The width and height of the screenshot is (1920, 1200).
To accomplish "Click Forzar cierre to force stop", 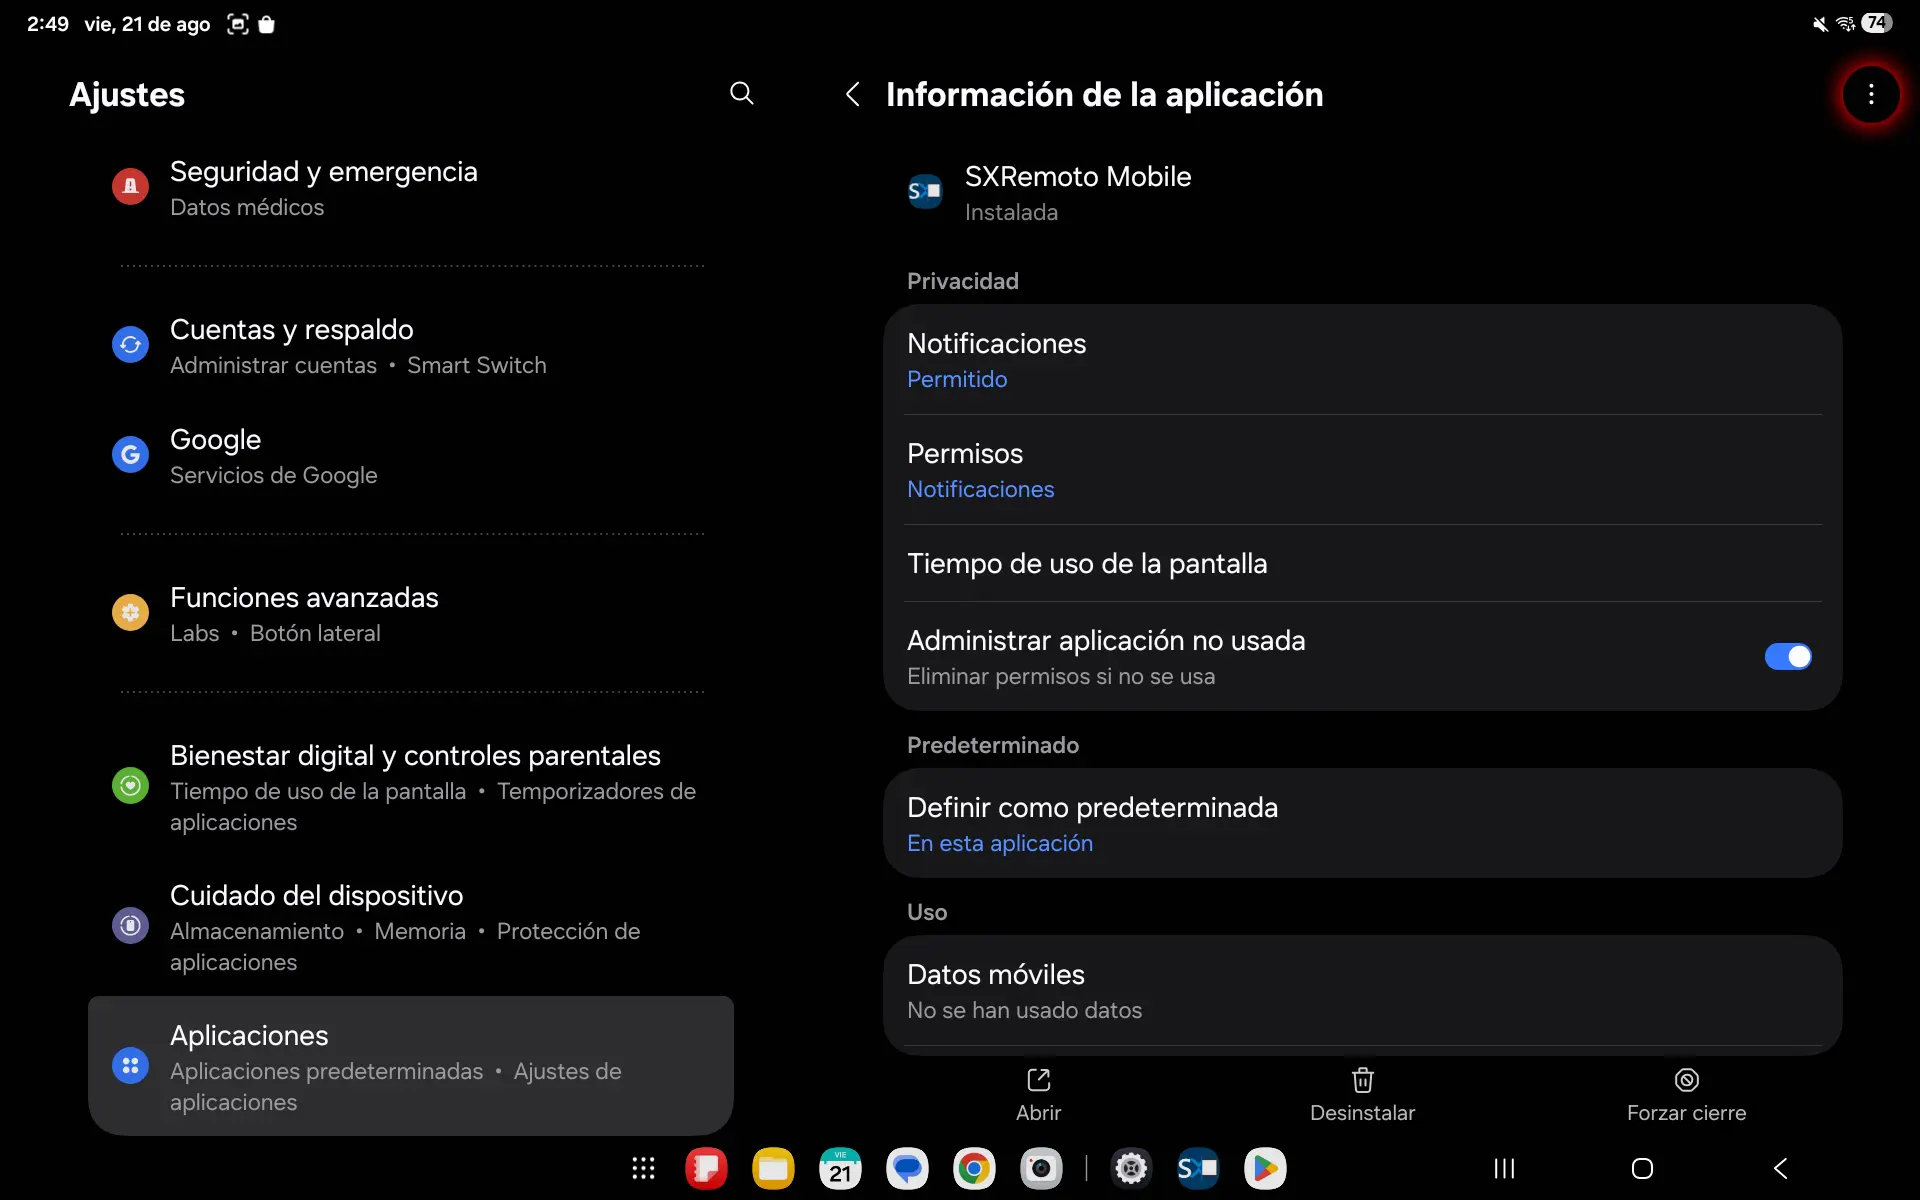I will tap(1686, 1095).
